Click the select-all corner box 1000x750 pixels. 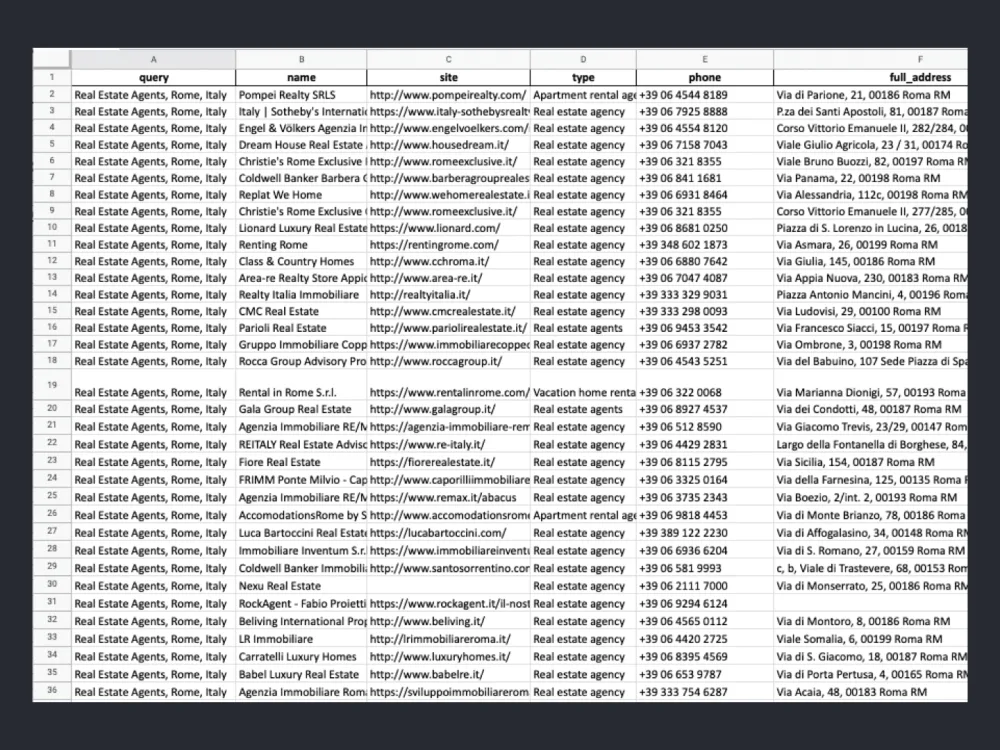click(51, 60)
